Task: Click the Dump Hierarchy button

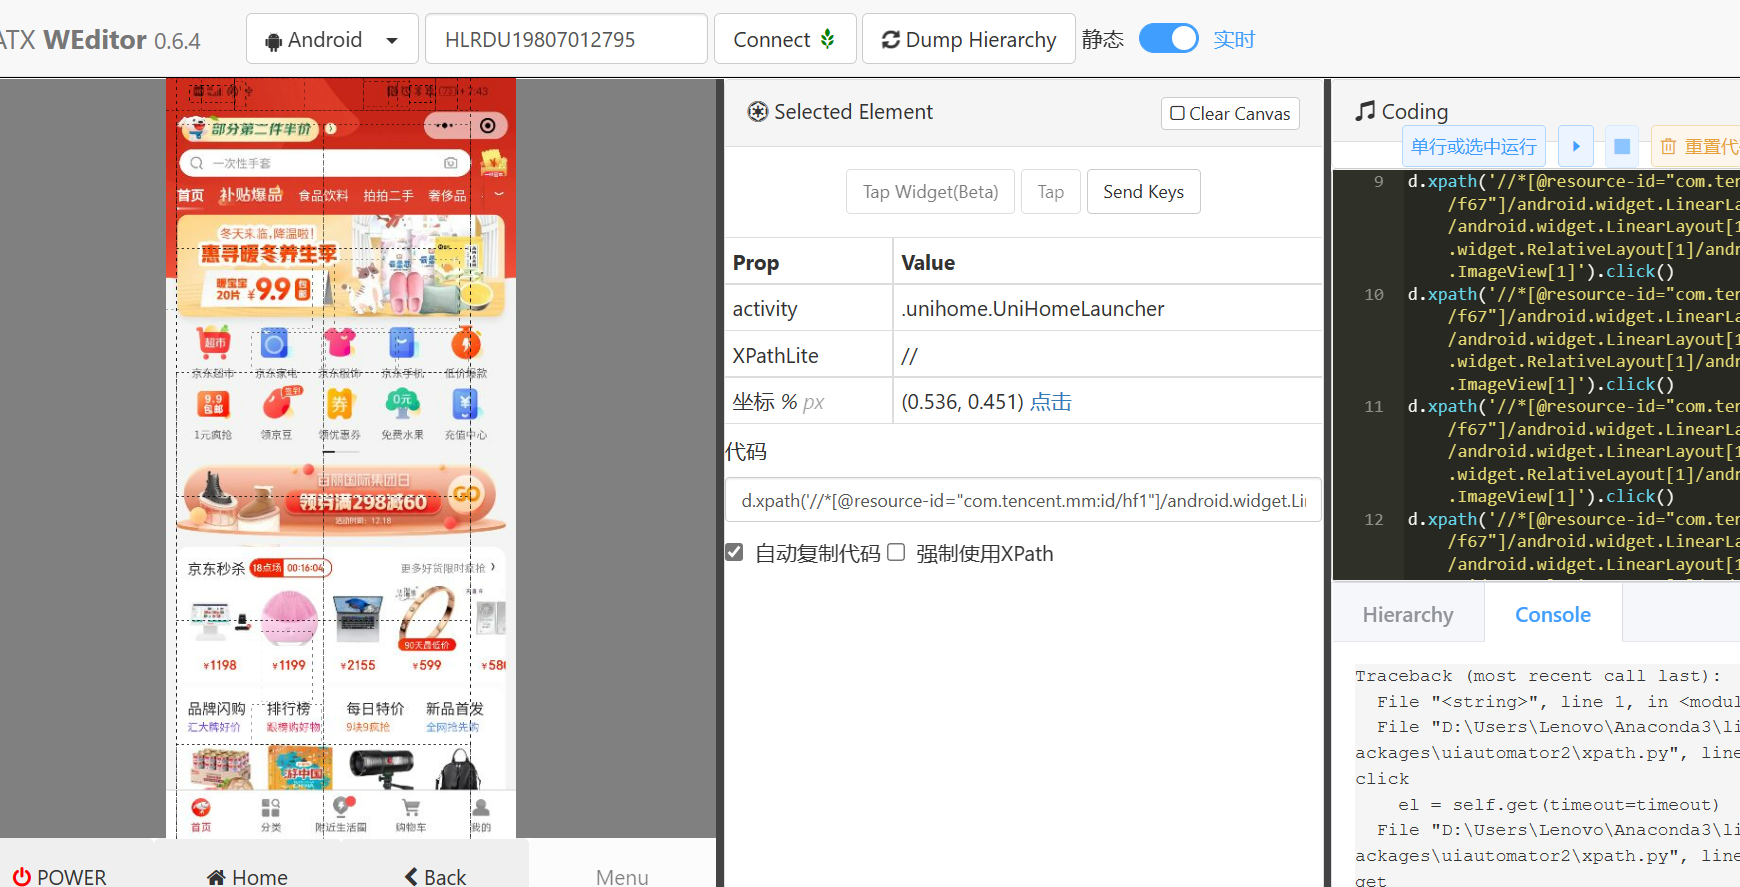Action: click(968, 39)
